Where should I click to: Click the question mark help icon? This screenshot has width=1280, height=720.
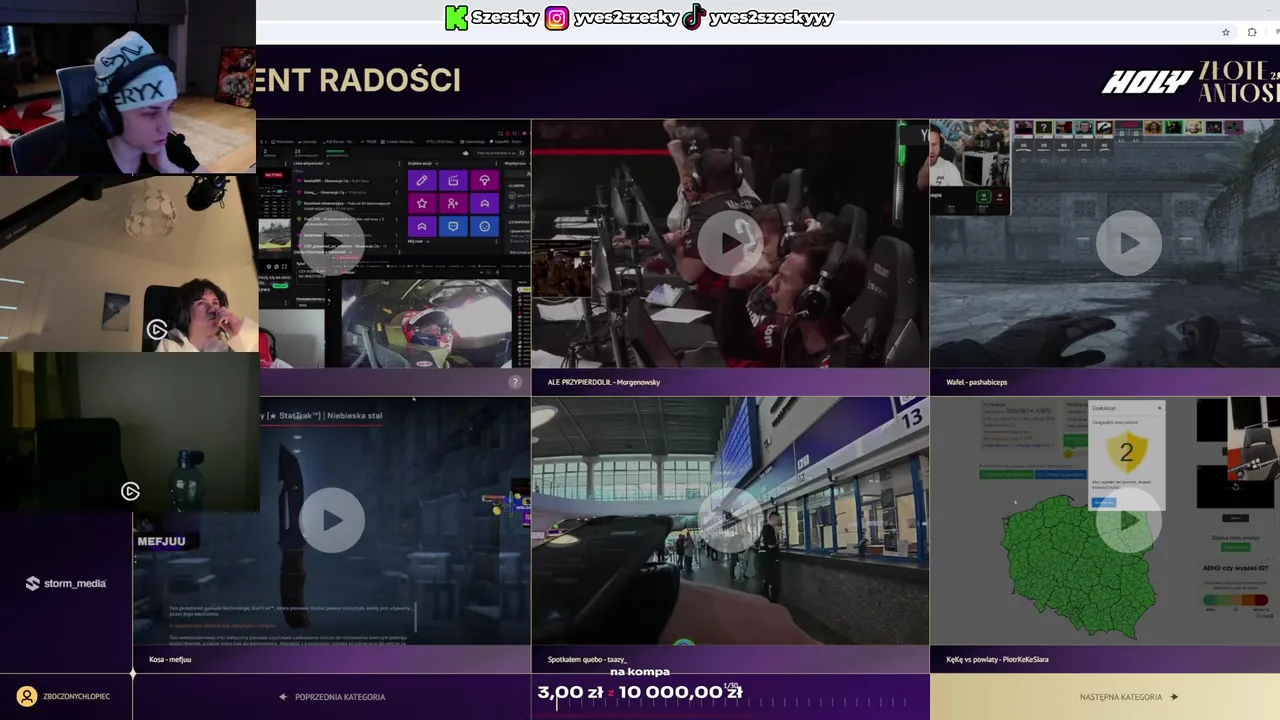515,382
